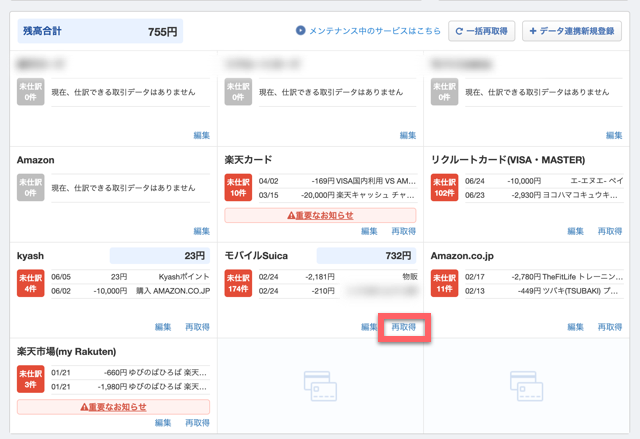640x439 pixels.
Task: Click the Amazon.co.jp 02/13 -449円 ツバキ row
Action: (x=544, y=291)
